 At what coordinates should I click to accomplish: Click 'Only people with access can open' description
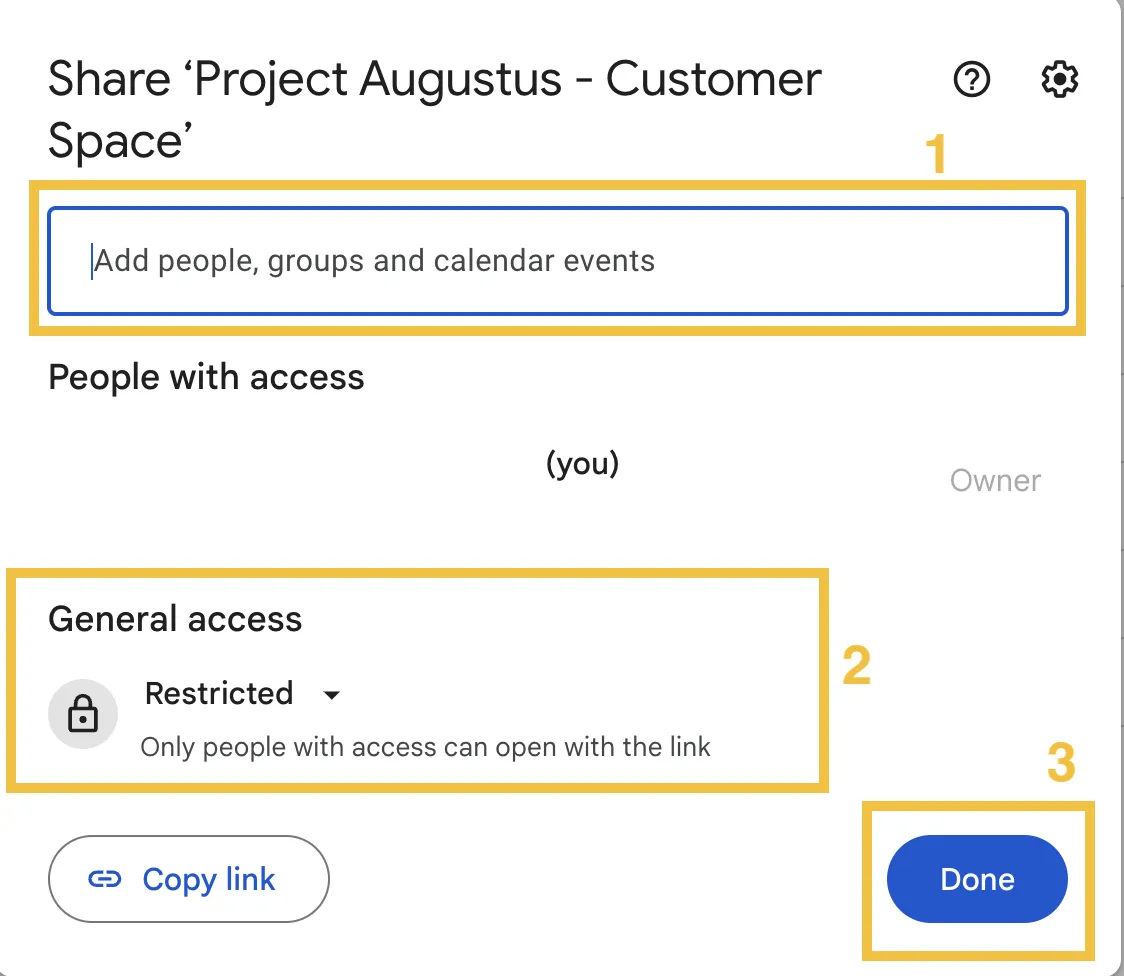(425, 747)
